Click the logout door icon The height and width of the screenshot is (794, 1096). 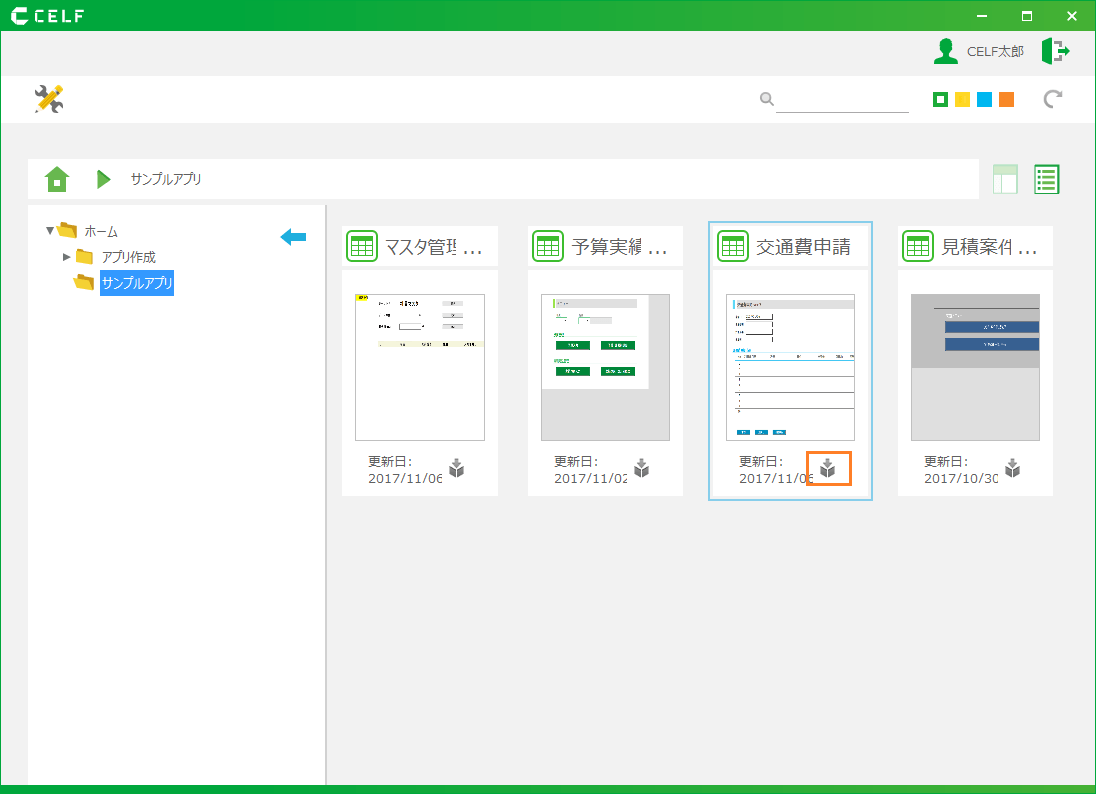(x=1055, y=51)
